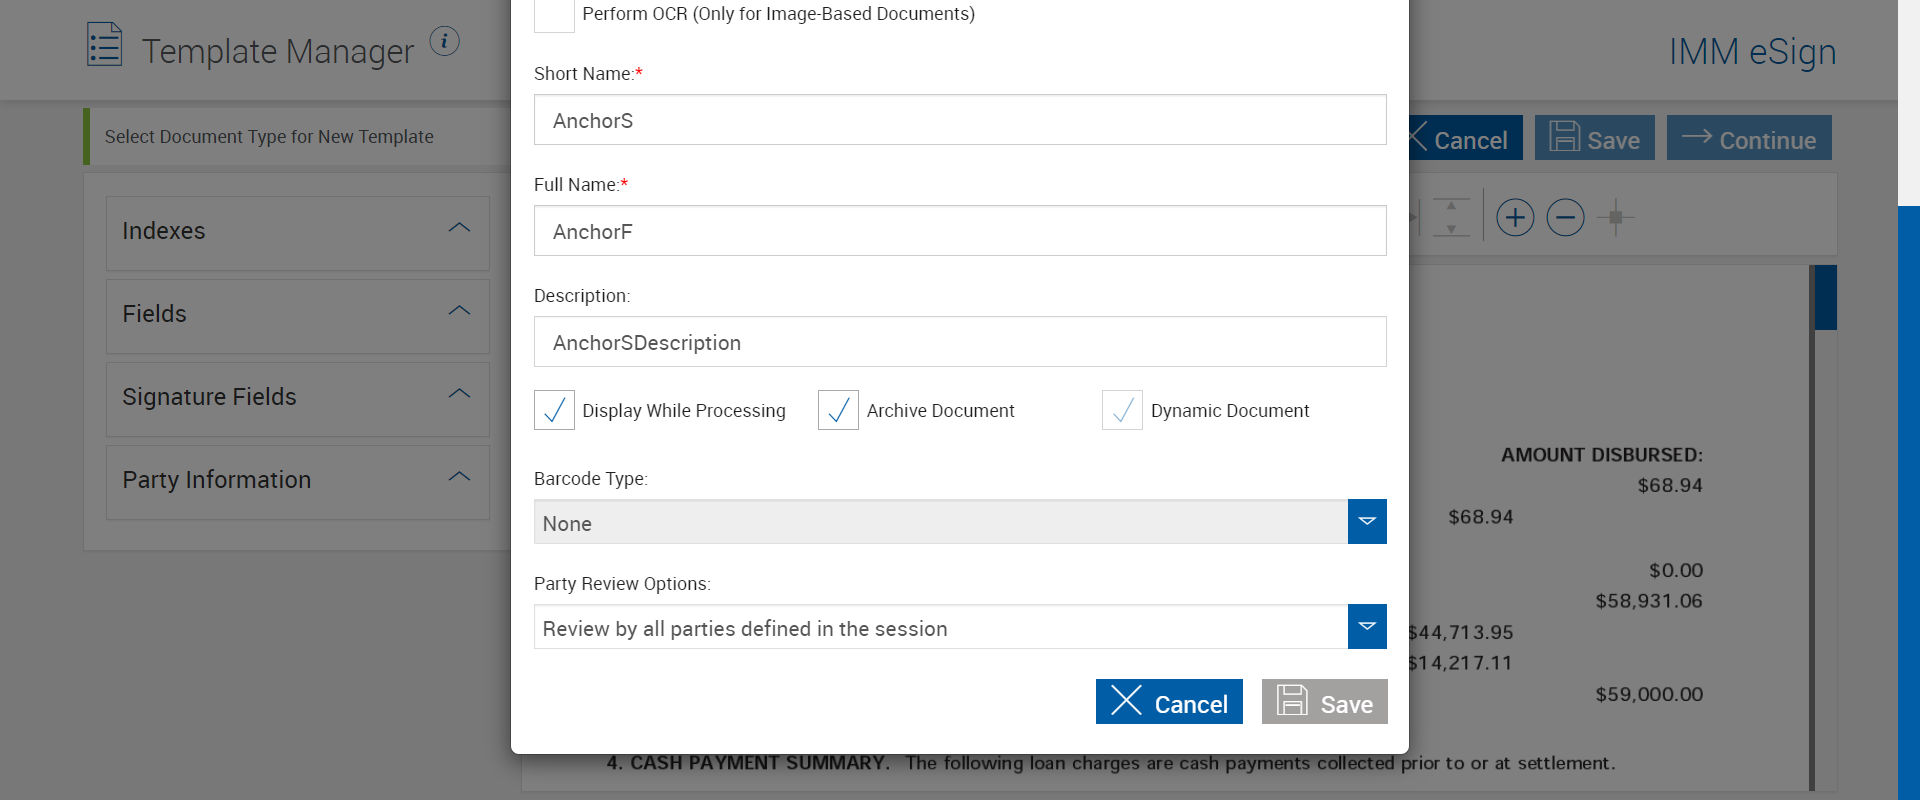1920x800 pixels.
Task: Click the background Continue arrow button
Action: (x=1748, y=138)
